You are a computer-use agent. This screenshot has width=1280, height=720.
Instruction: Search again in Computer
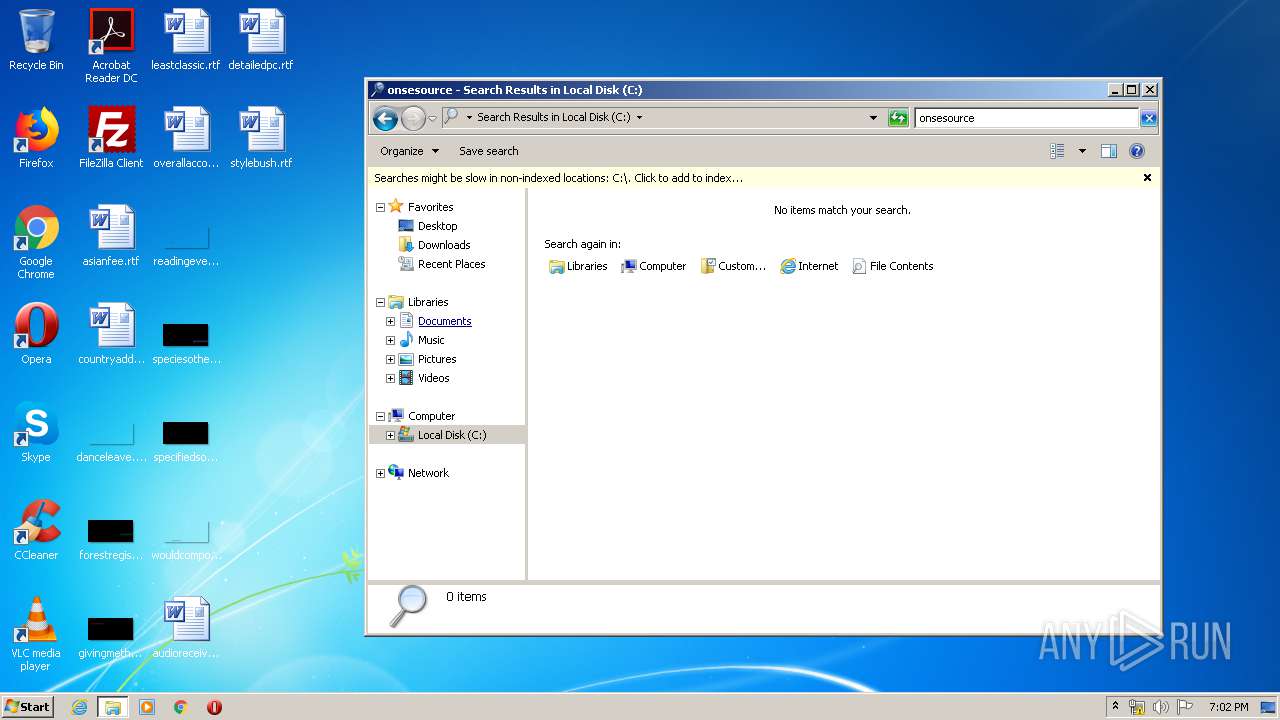click(653, 266)
